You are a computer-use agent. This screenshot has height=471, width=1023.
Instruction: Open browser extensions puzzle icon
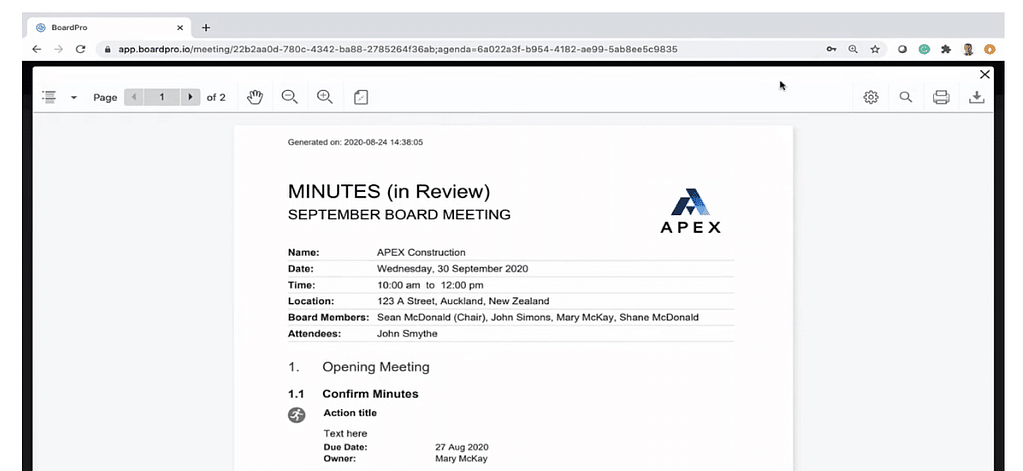[x=946, y=49]
